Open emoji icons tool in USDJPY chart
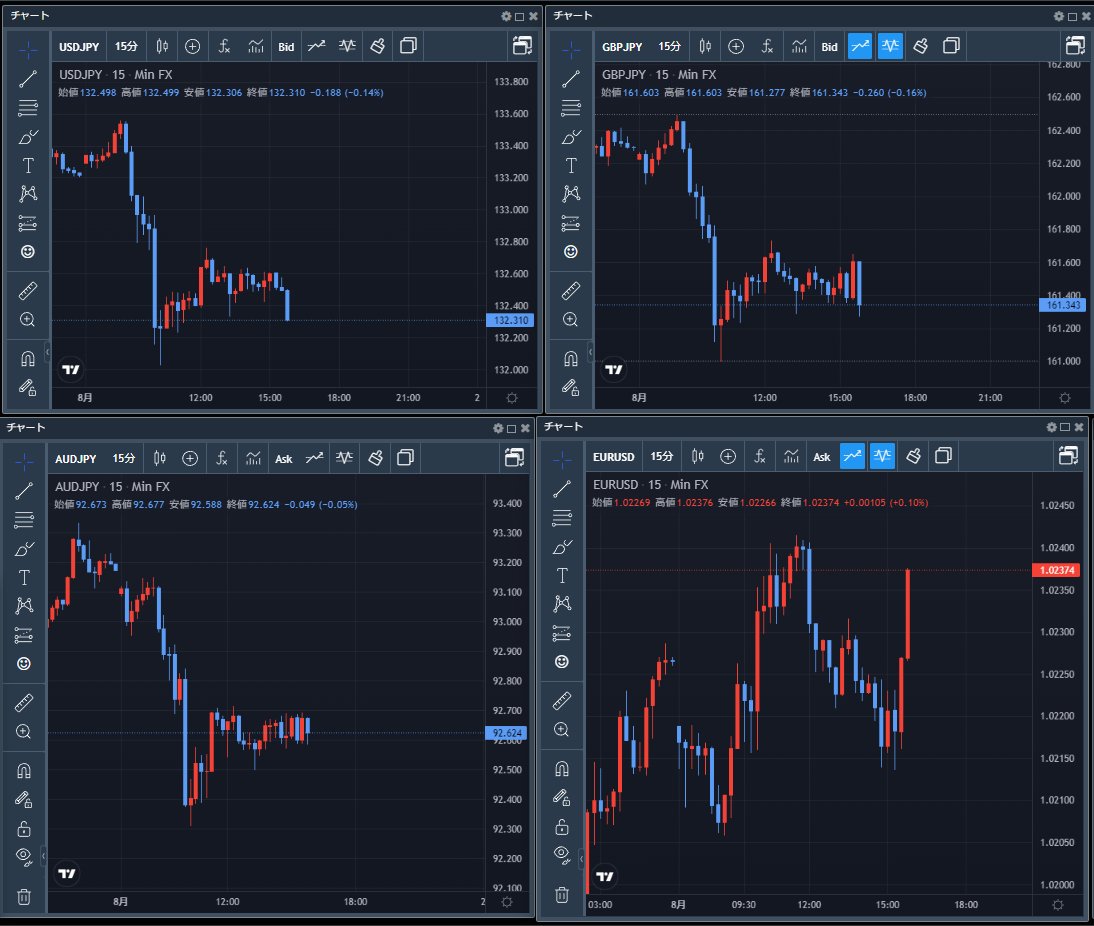 click(28, 251)
